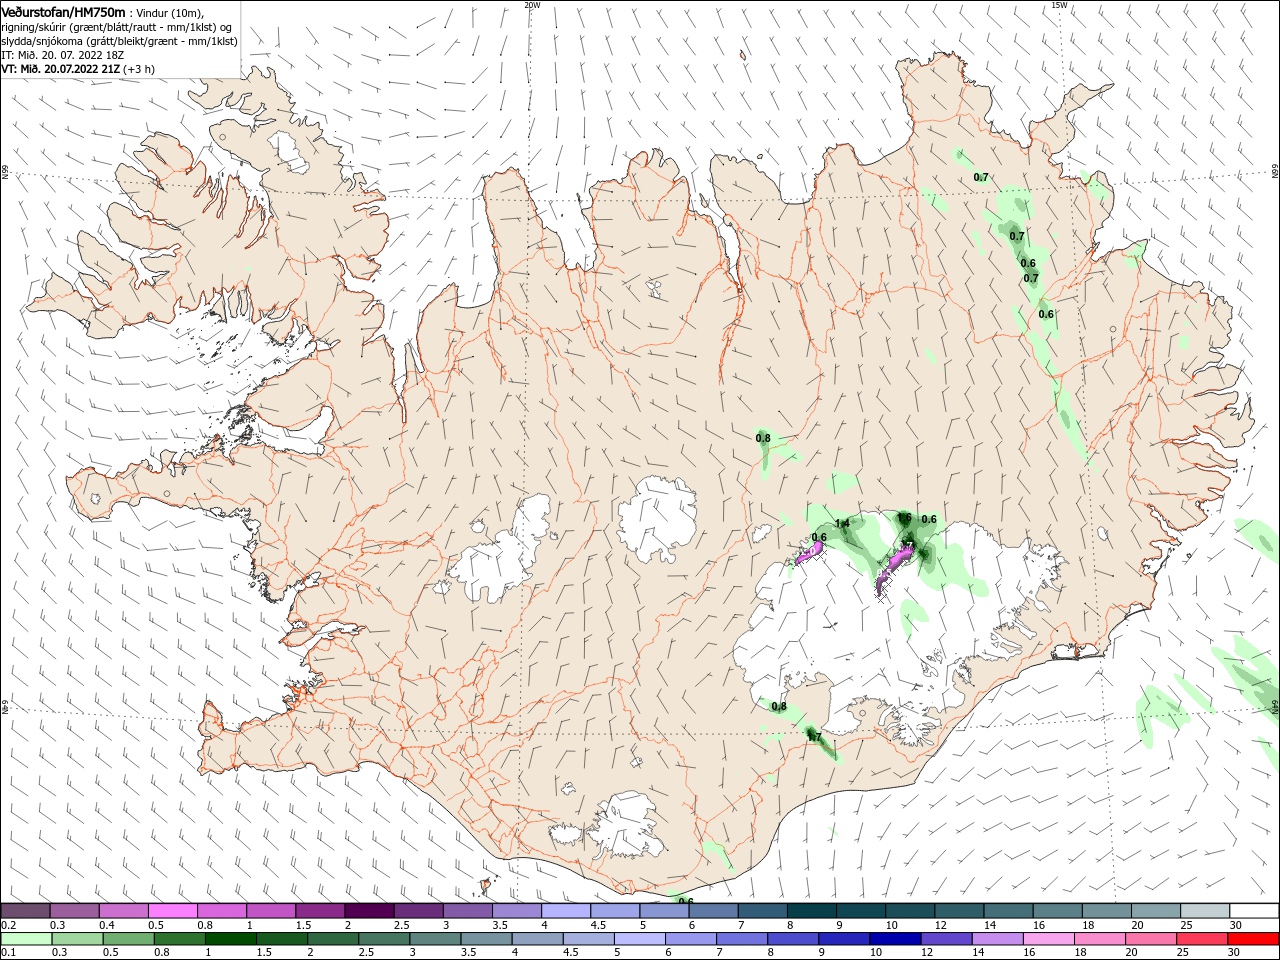1280x960 pixels.
Task: Pick the dark teal 8–9 upper legend swatch
Action: 812,910
